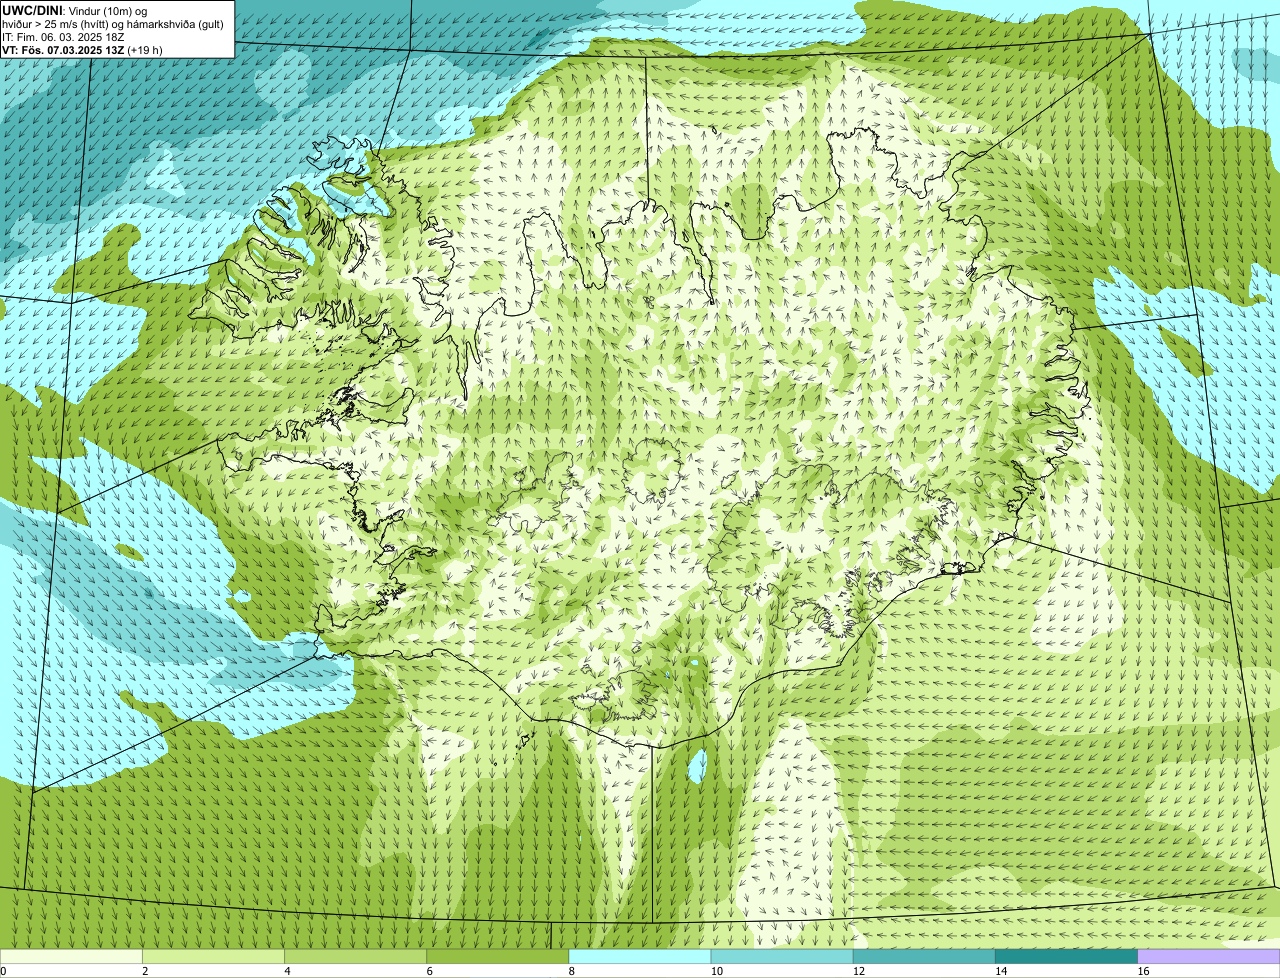1280x978 pixels.
Task: Click the legend scale label "12"
Action: [x=859, y=971]
